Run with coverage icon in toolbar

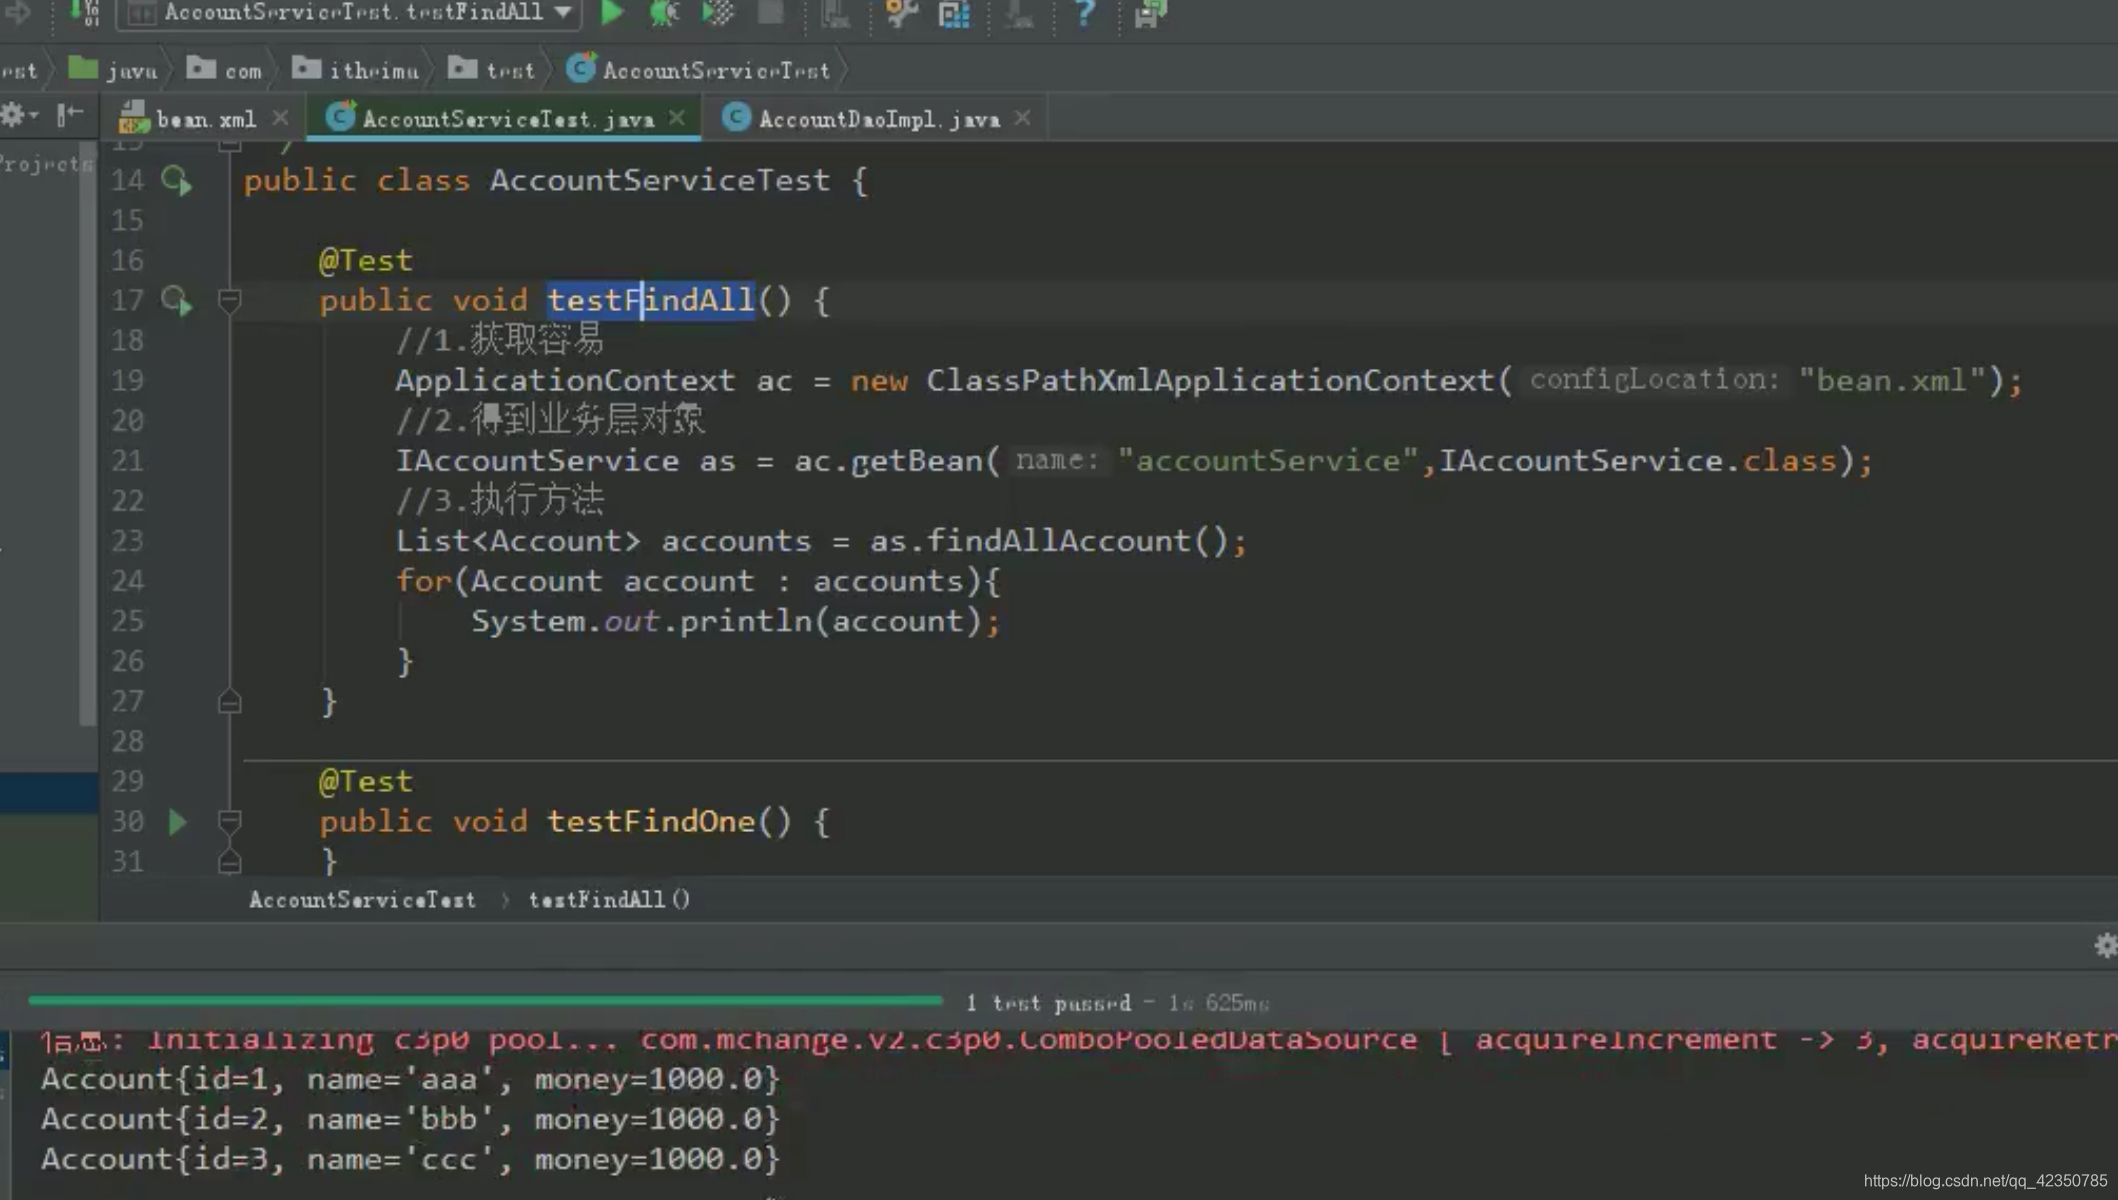(x=718, y=12)
